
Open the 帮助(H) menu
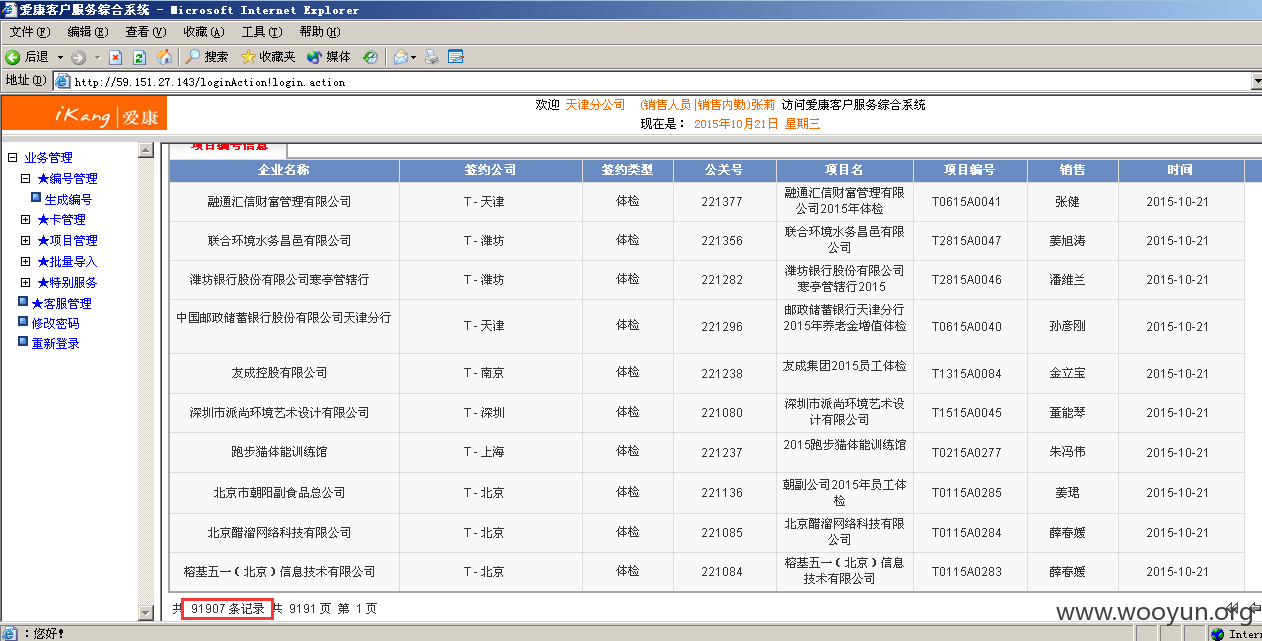pyautogui.click(x=320, y=32)
